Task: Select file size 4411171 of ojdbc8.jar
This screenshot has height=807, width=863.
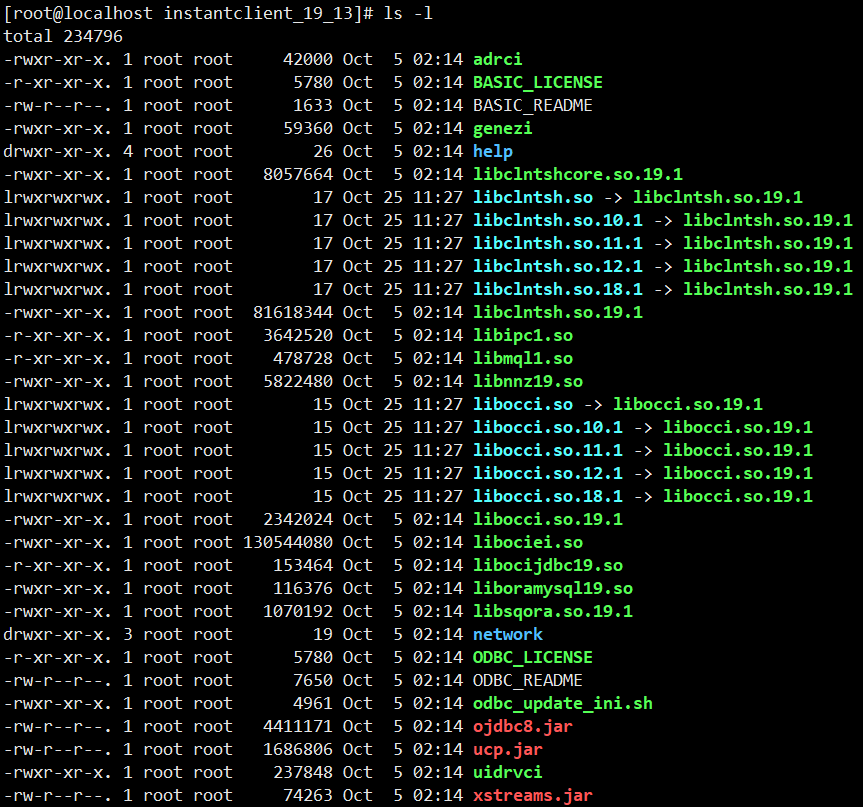Action: click(x=298, y=727)
